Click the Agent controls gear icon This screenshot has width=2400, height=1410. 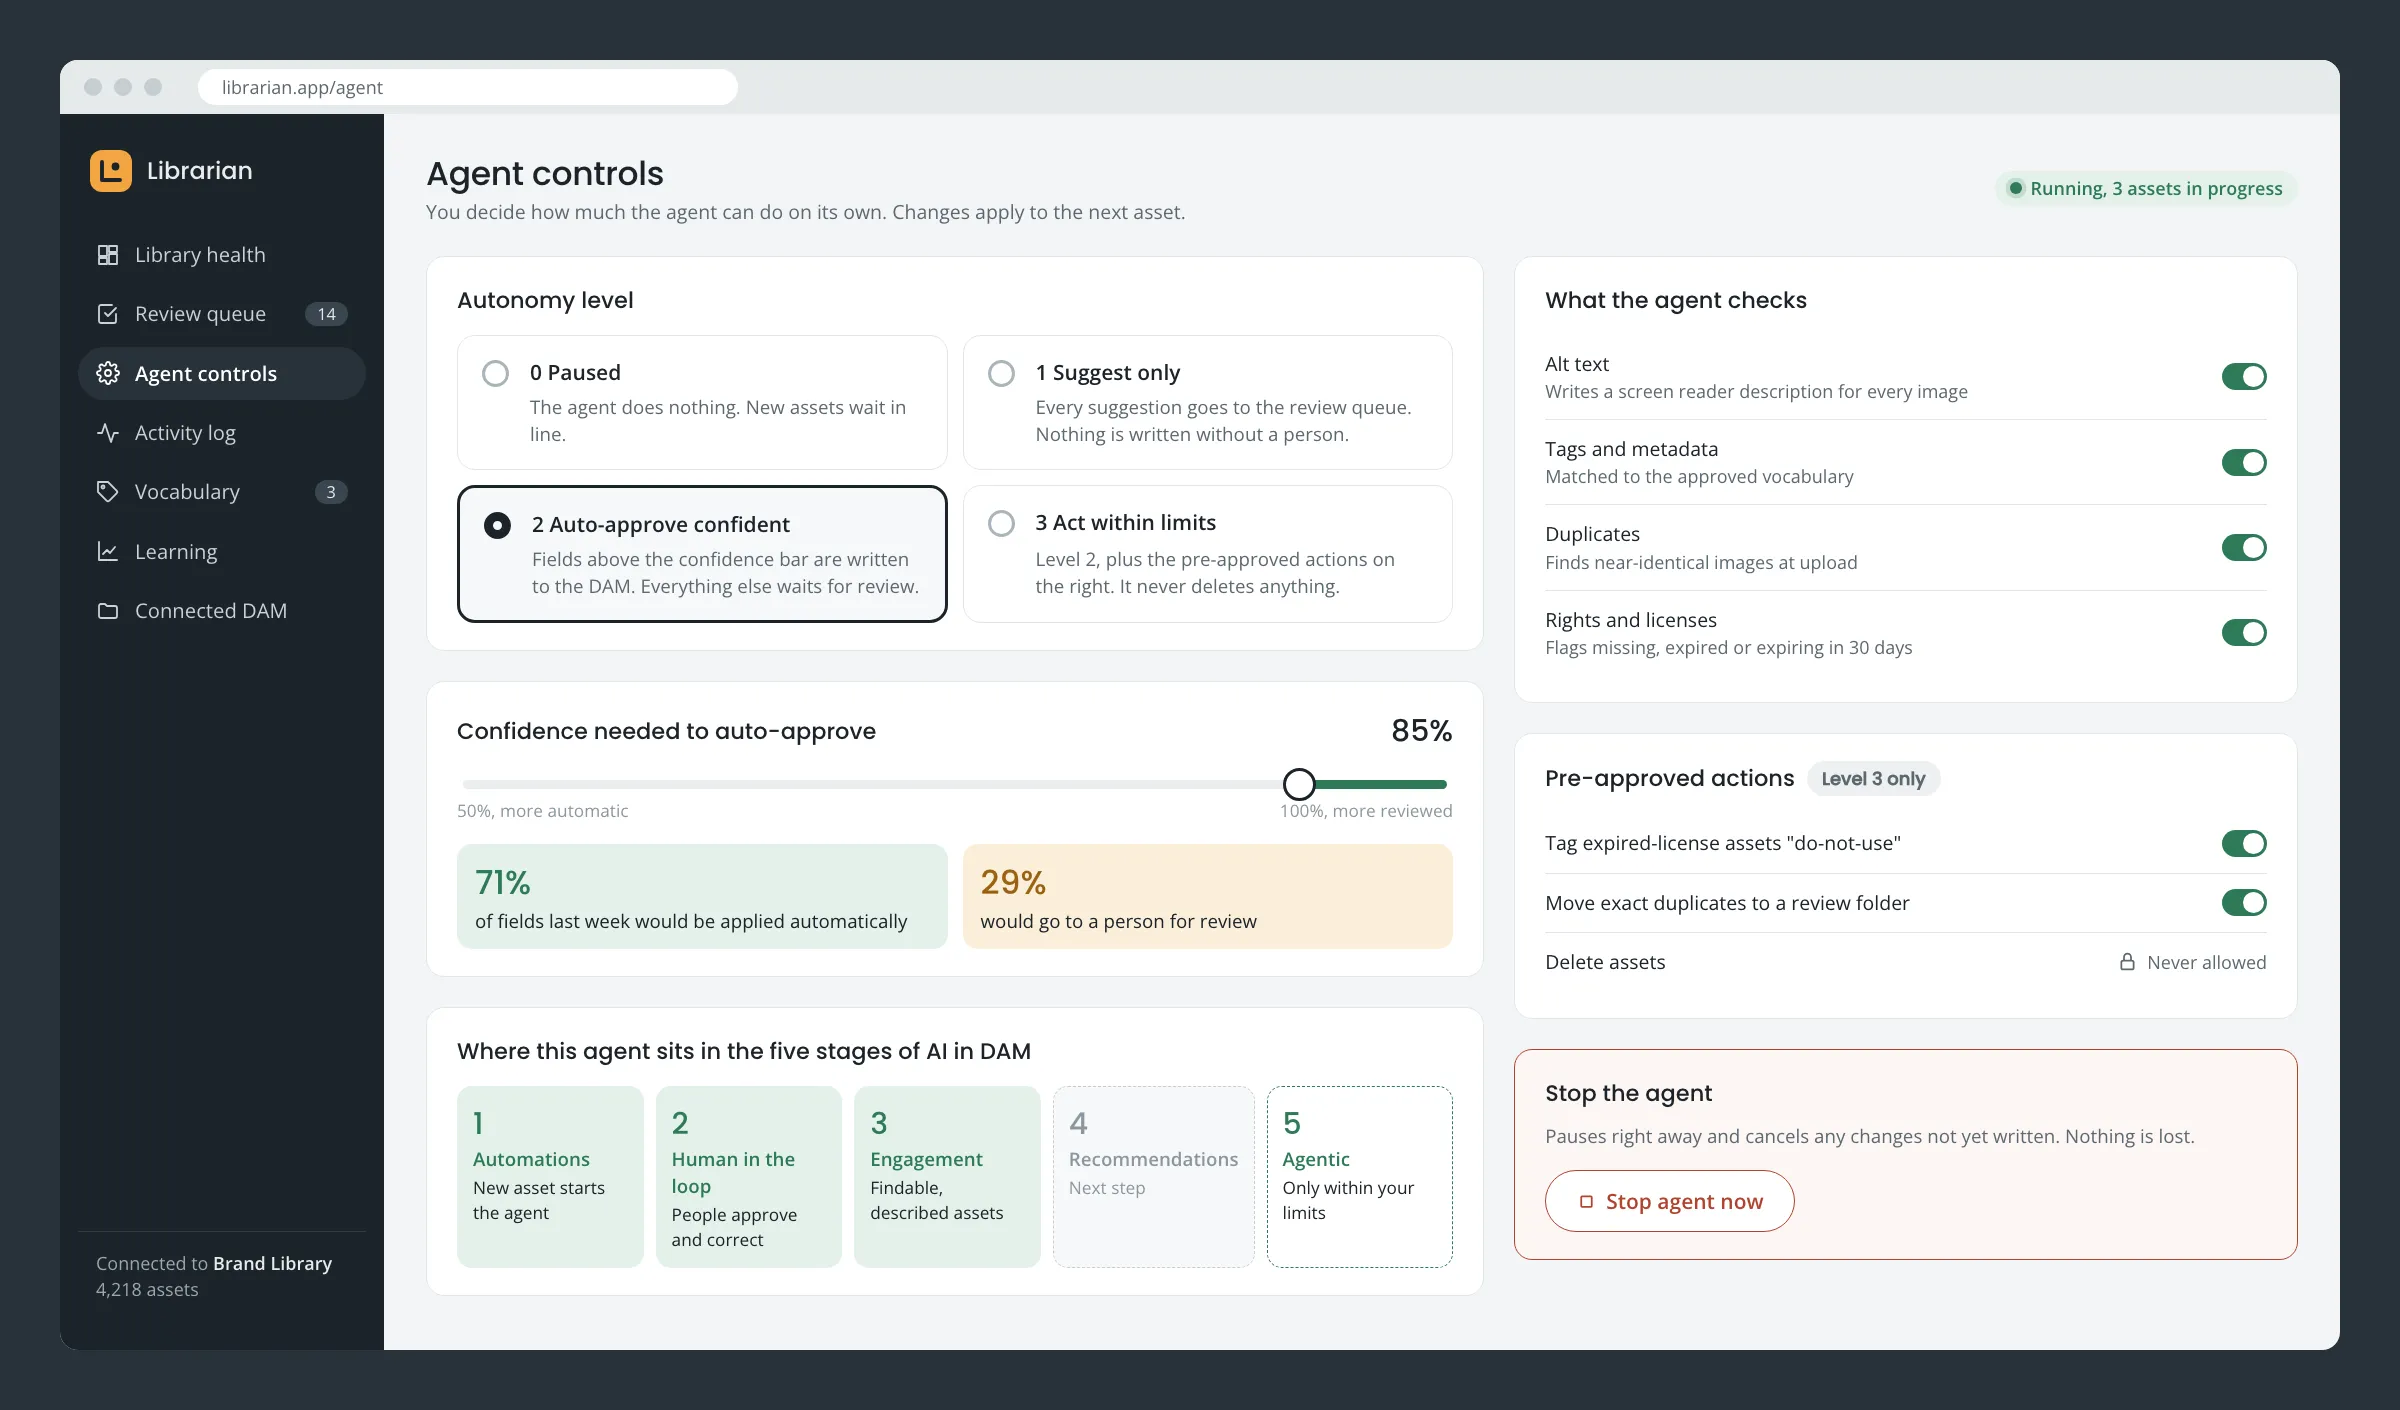(108, 373)
